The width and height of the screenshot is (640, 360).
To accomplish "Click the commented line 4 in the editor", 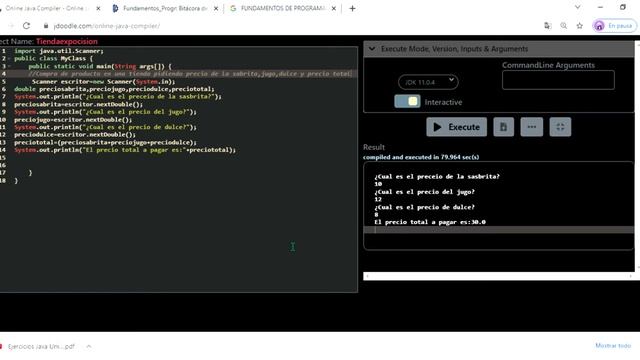I will point(190,74).
